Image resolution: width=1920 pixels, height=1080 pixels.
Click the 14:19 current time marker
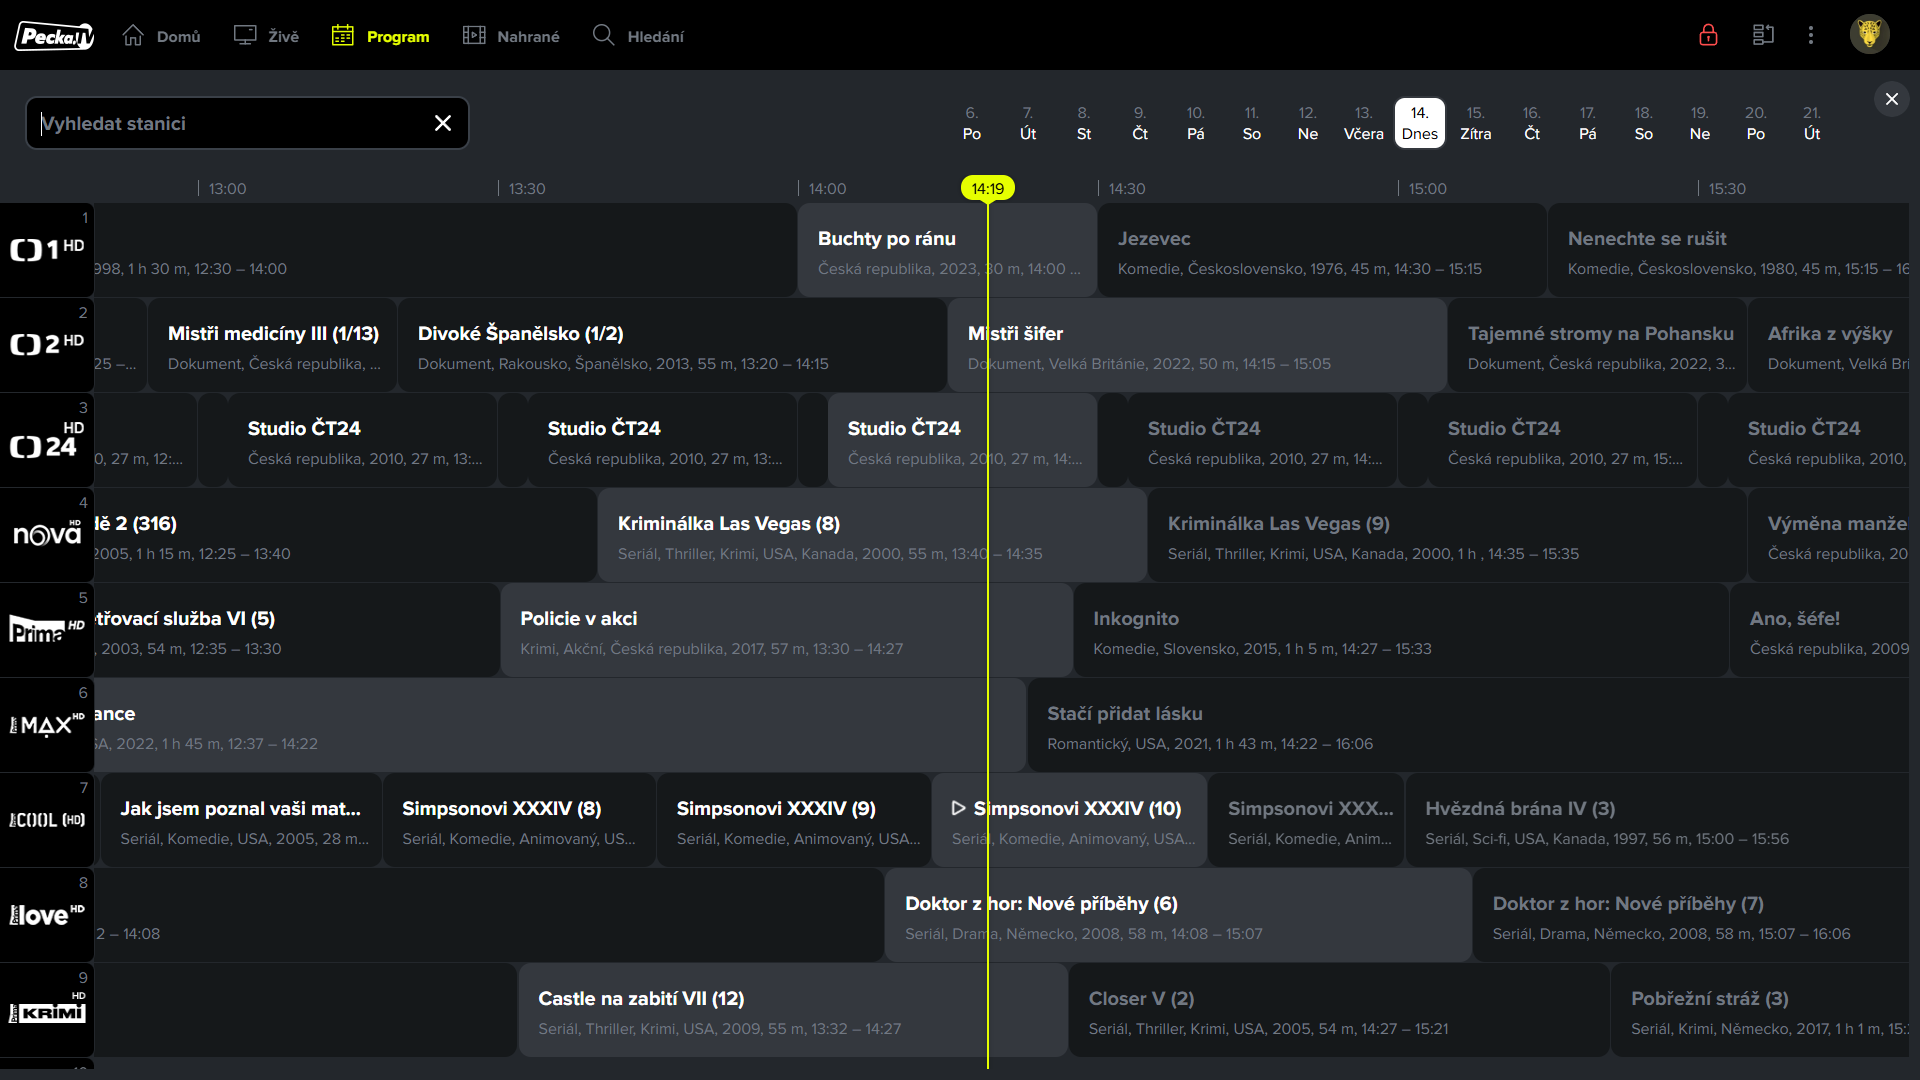tap(988, 188)
